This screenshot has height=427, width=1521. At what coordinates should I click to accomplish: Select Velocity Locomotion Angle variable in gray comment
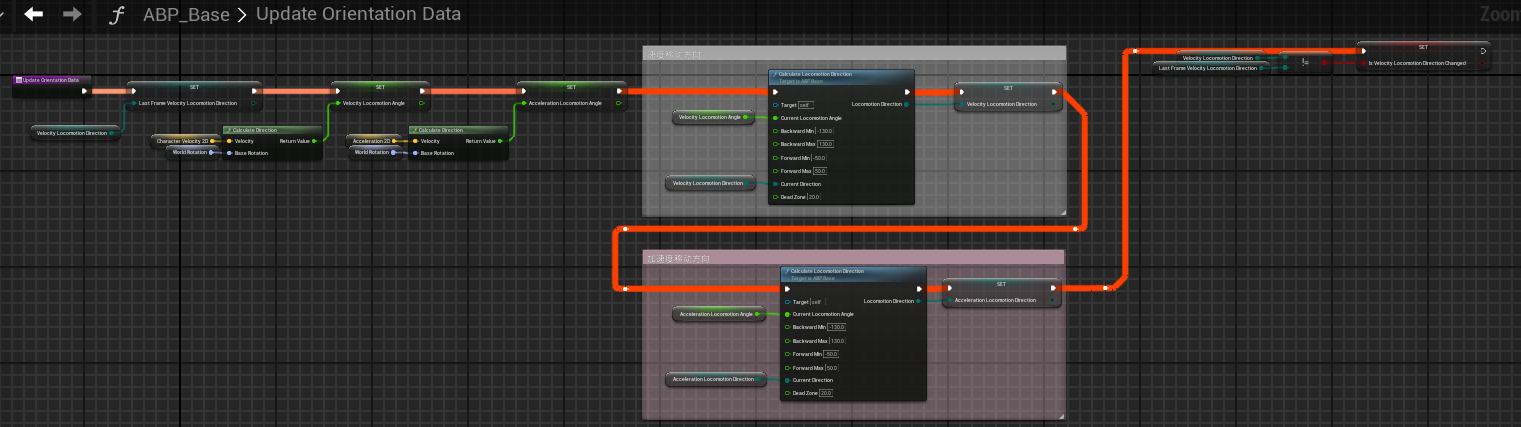(x=714, y=118)
